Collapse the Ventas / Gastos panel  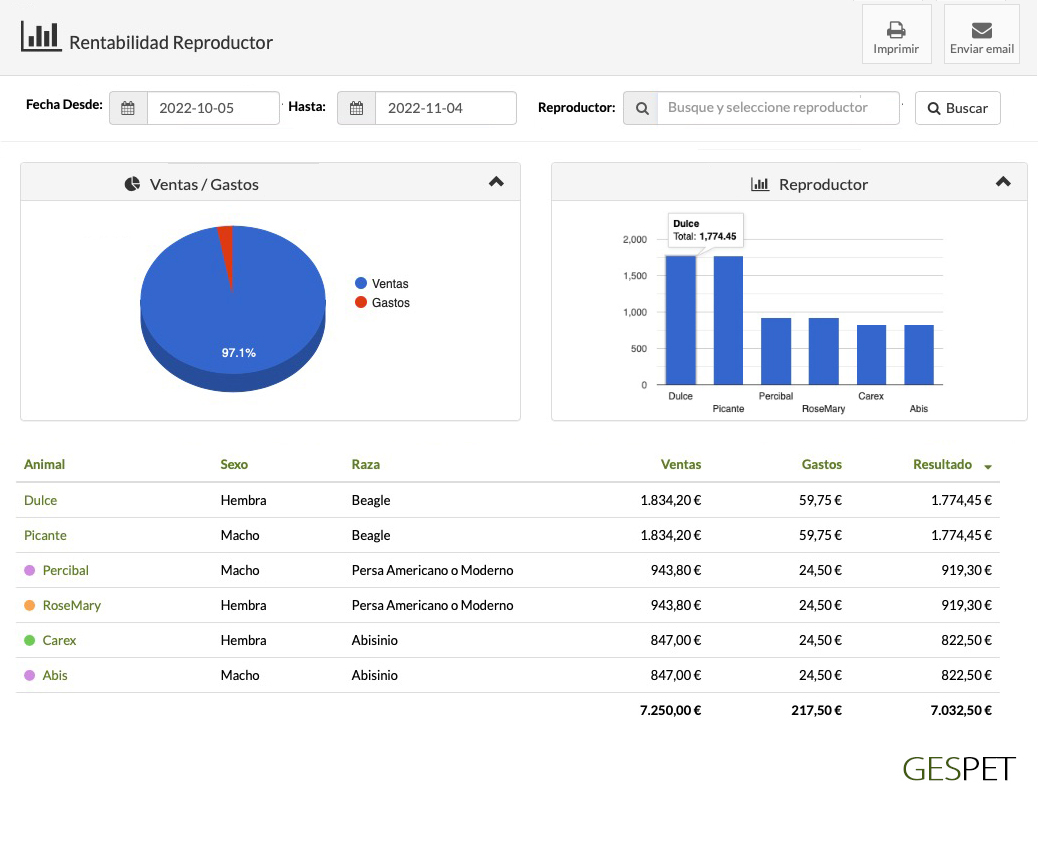point(496,182)
